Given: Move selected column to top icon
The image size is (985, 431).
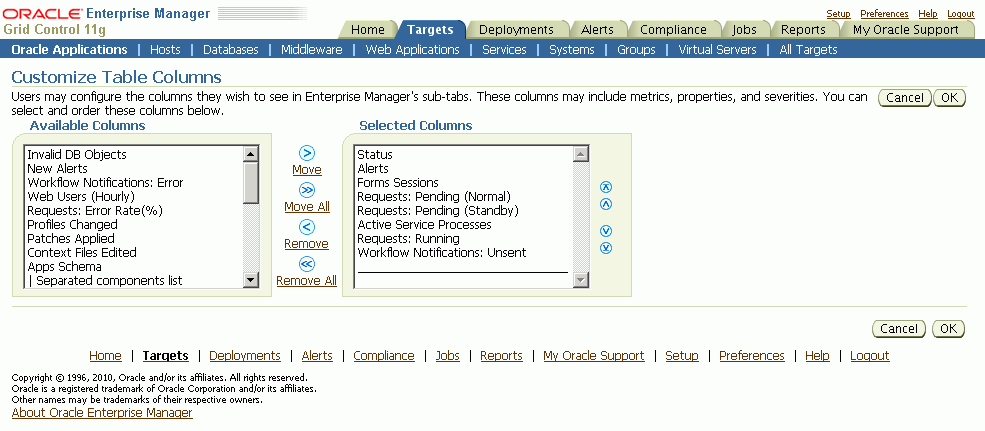Looking at the screenshot, I should [x=606, y=187].
